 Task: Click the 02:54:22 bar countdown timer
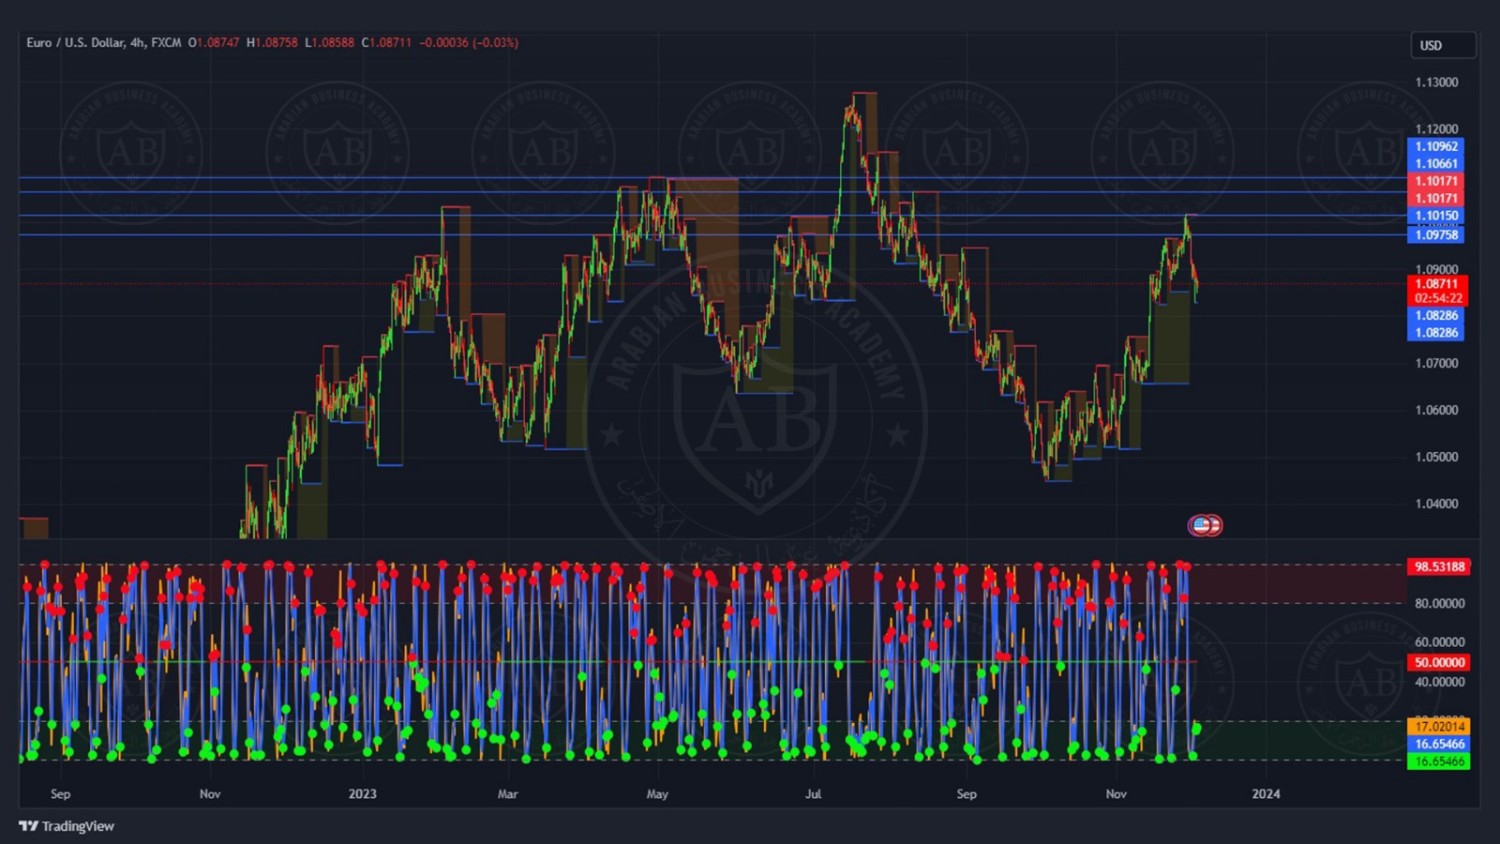pos(1436,298)
